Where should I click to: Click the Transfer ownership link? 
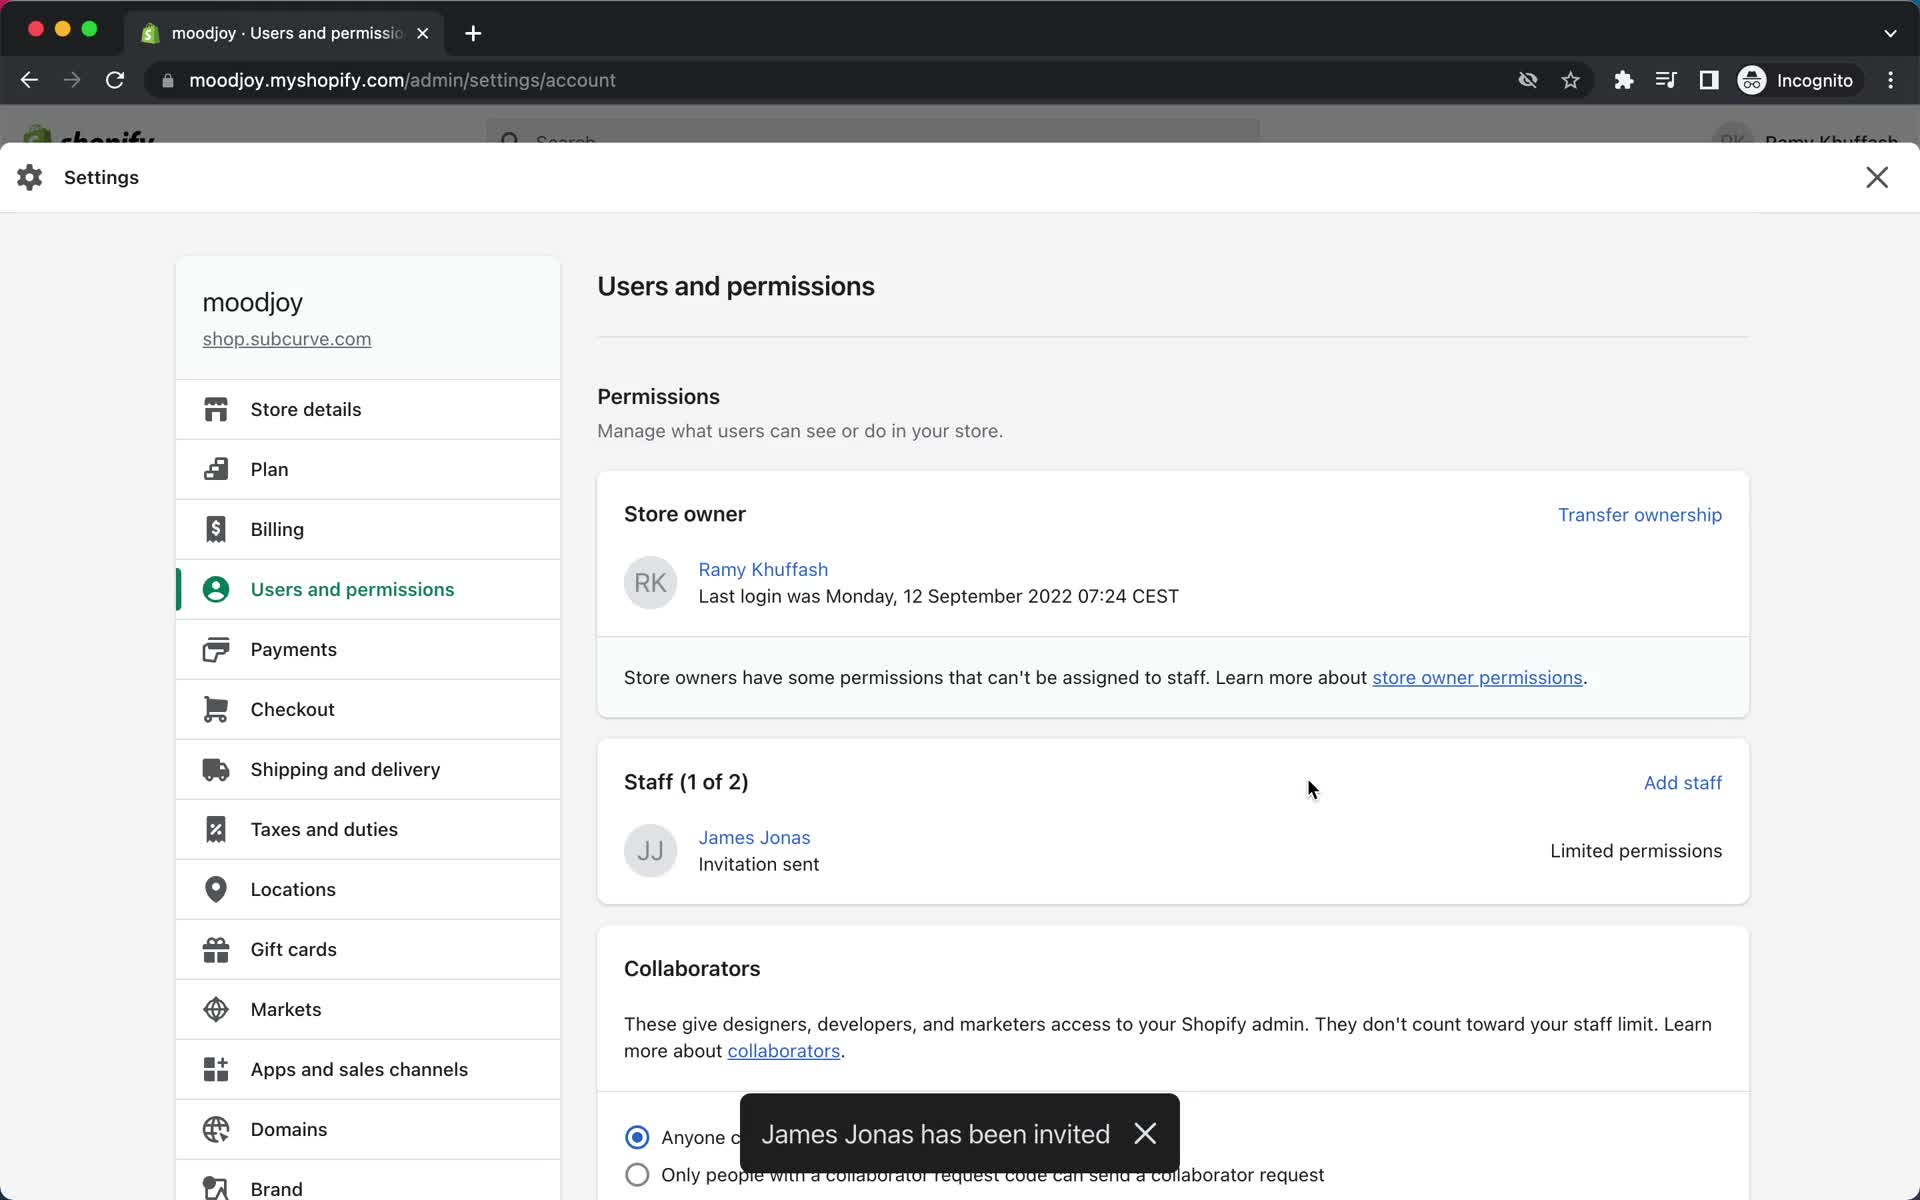[1639, 515]
